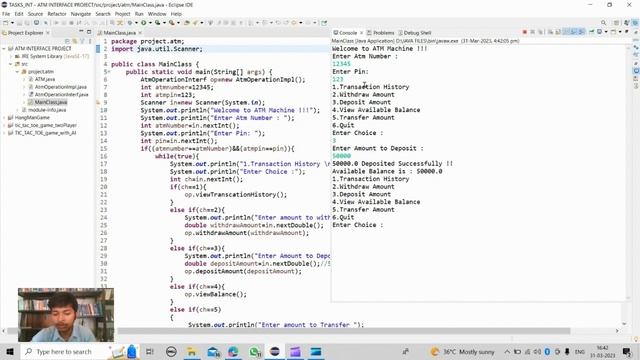The image size is (640, 360).
Task: Open File Explorer from taskbar
Action: pyautogui.click(x=191, y=351)
